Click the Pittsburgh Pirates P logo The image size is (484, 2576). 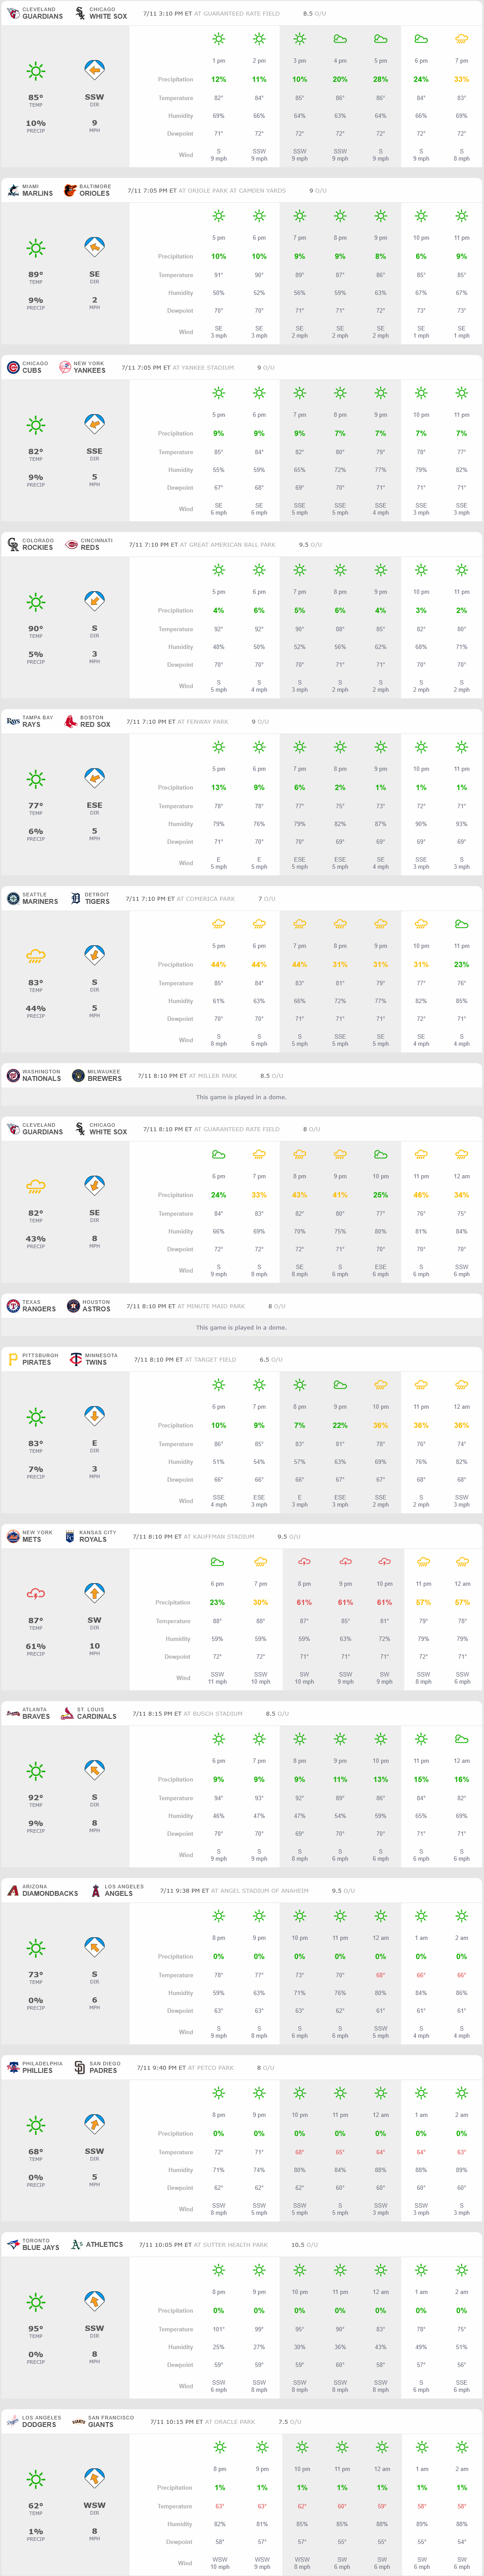coord(13,1359)
